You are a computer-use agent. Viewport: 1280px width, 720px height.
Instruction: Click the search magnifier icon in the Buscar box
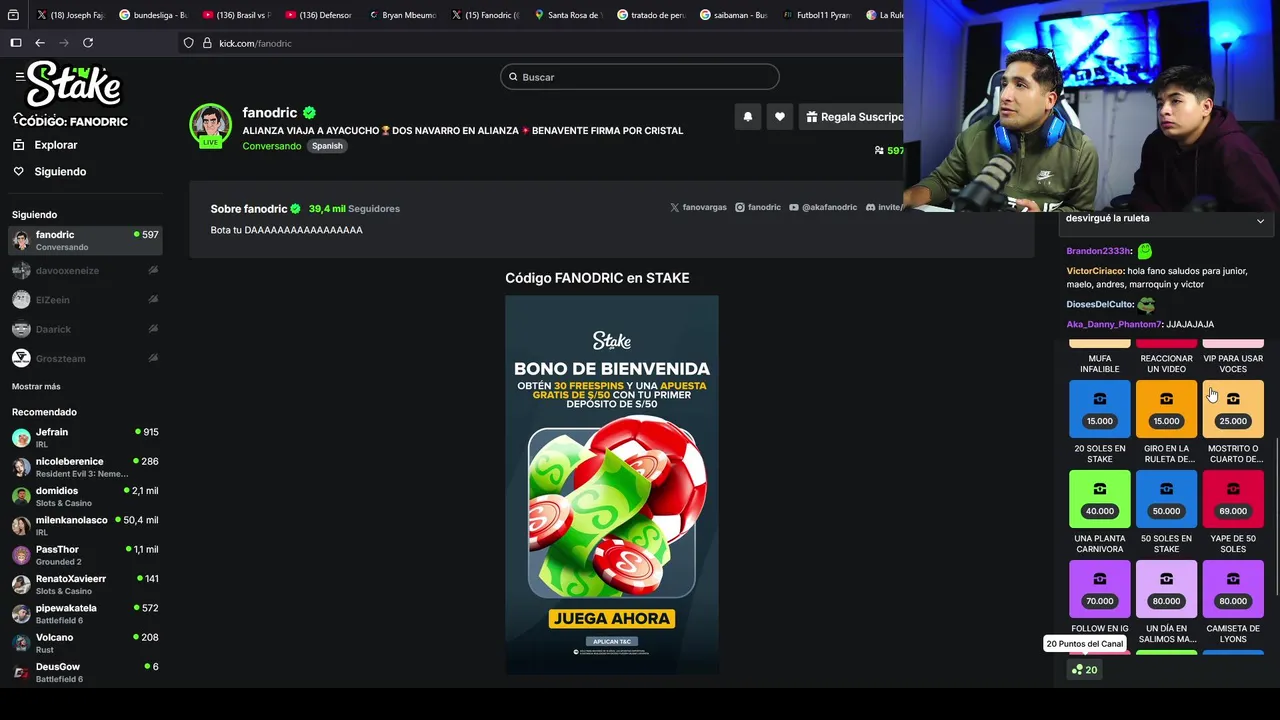coord(513,77)
